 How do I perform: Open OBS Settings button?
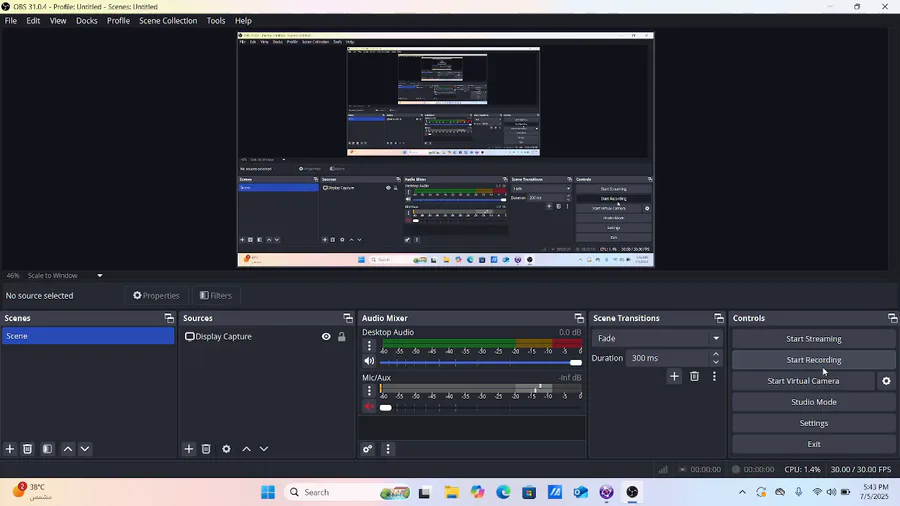click(x=813, y=423)
